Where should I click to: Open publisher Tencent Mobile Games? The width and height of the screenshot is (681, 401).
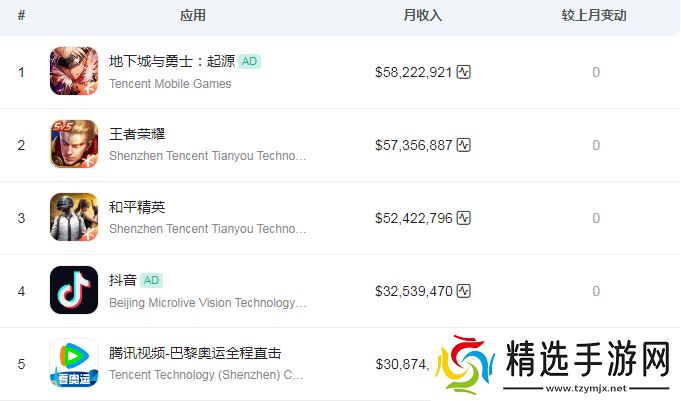(x=170, y=84)
